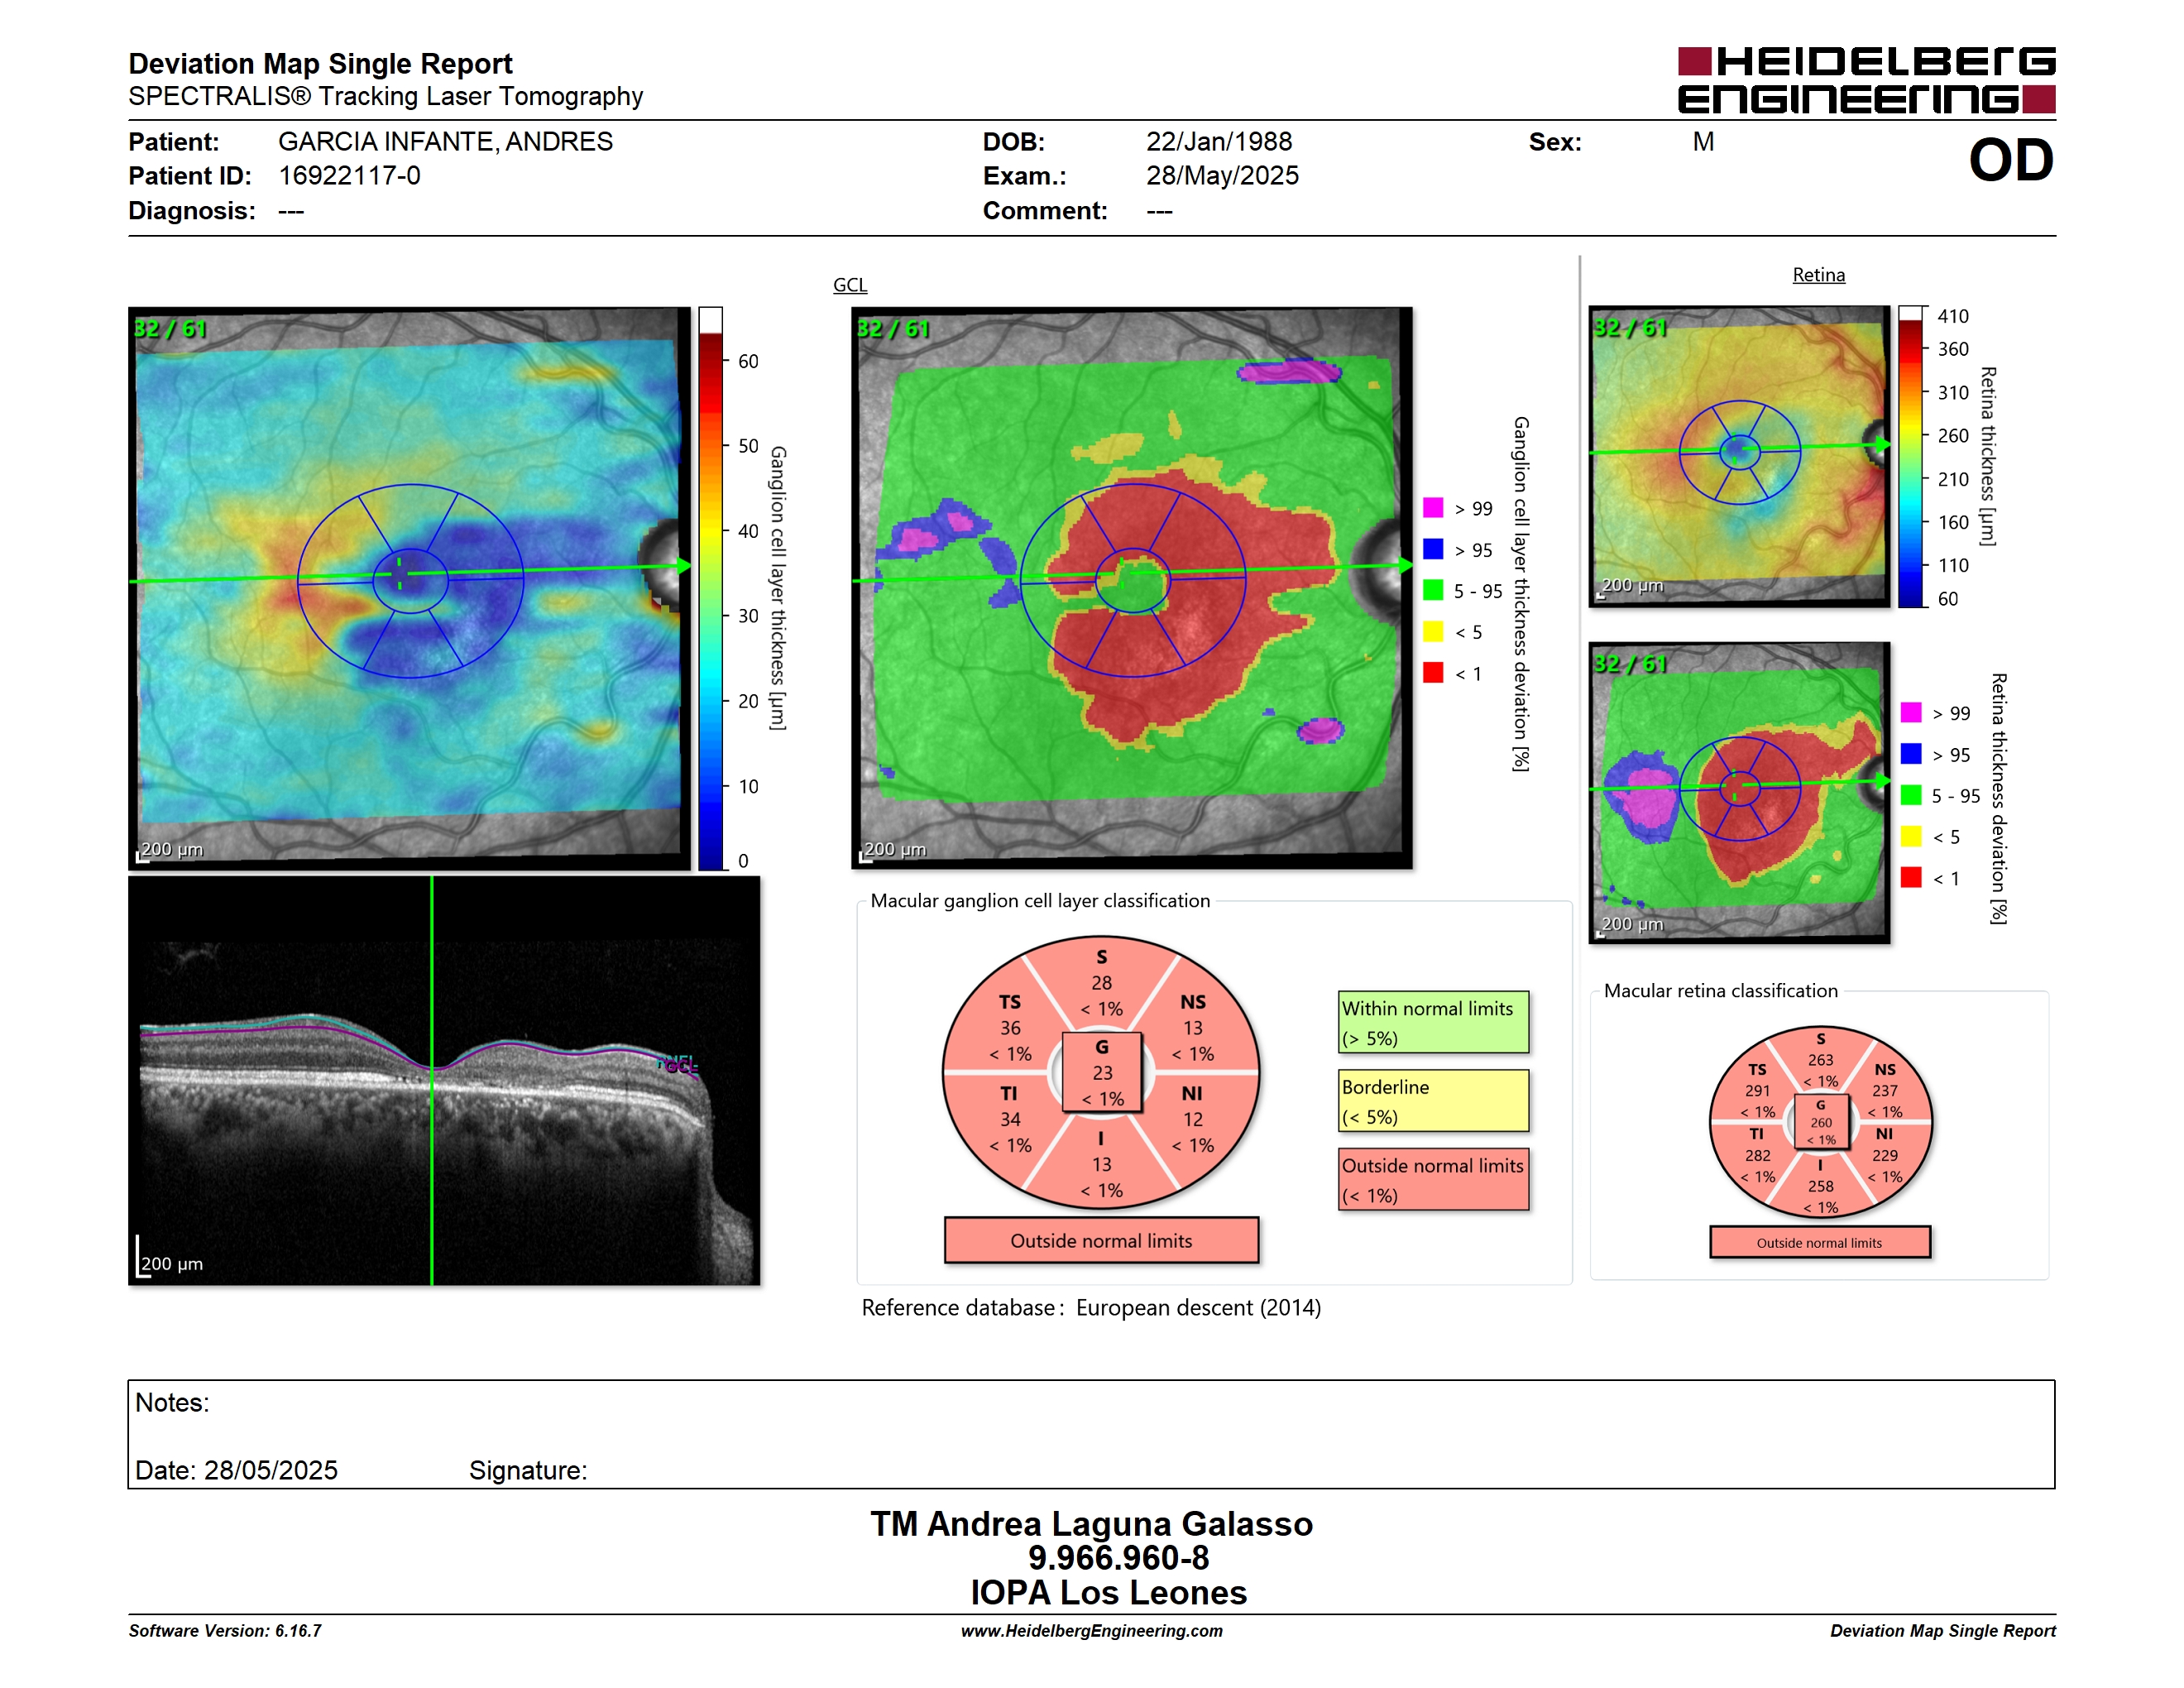
Task: Click the Retina deviation map thumbnail
Action: (x=1739, y=792)
